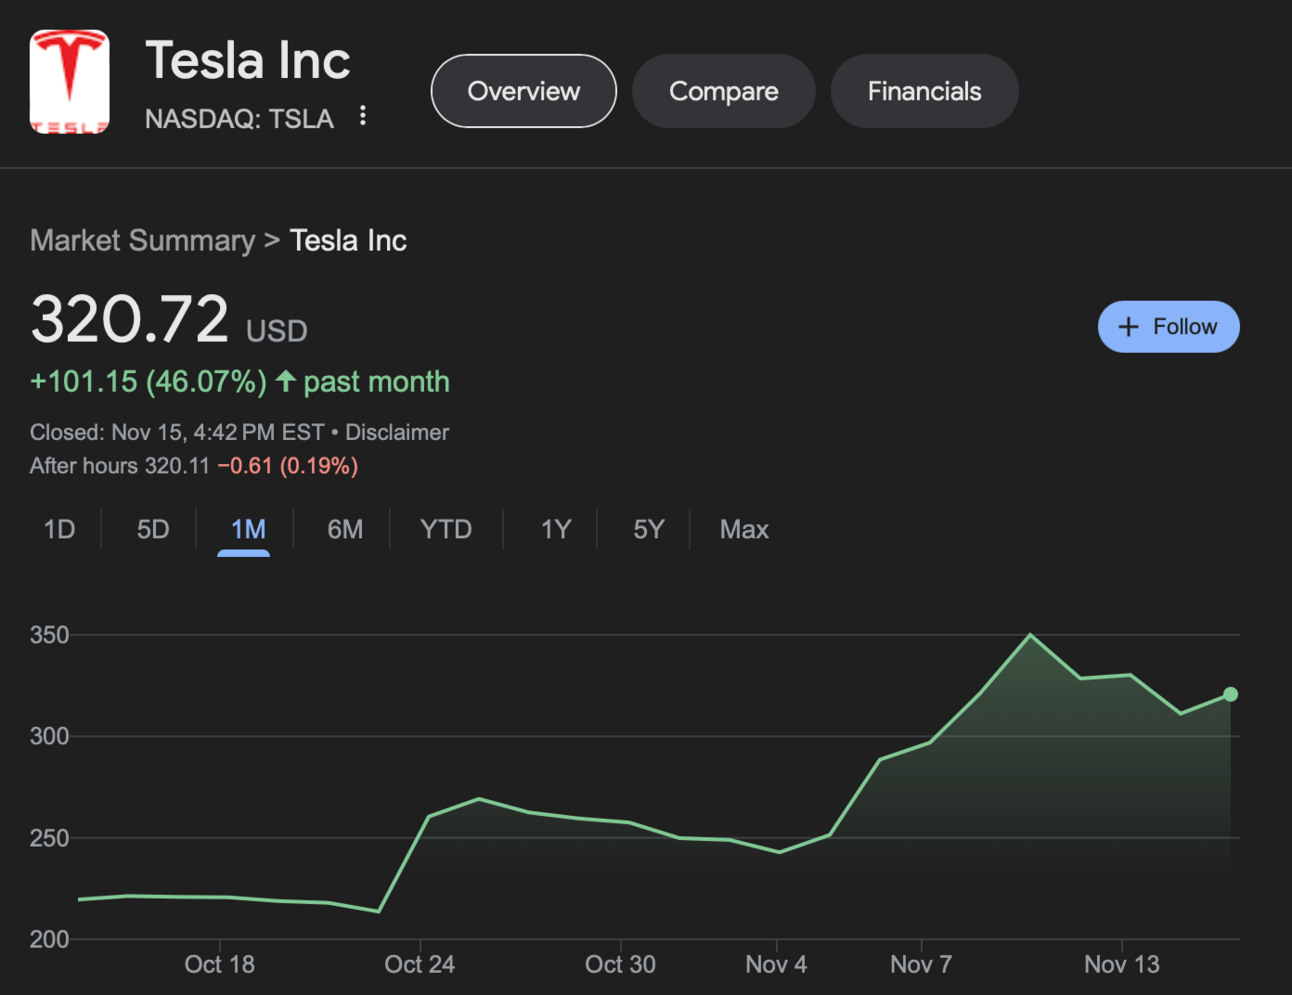
Task: Select the 5D time range
Action: click(153, 529)
